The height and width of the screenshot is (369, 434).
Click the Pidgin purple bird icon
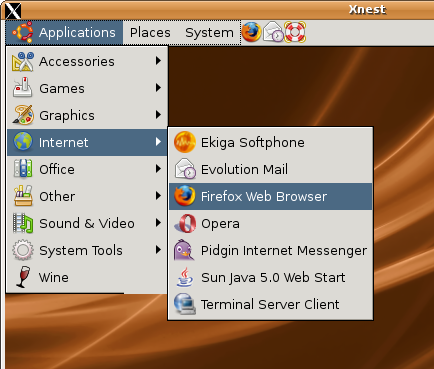click(x=184, y=250)
